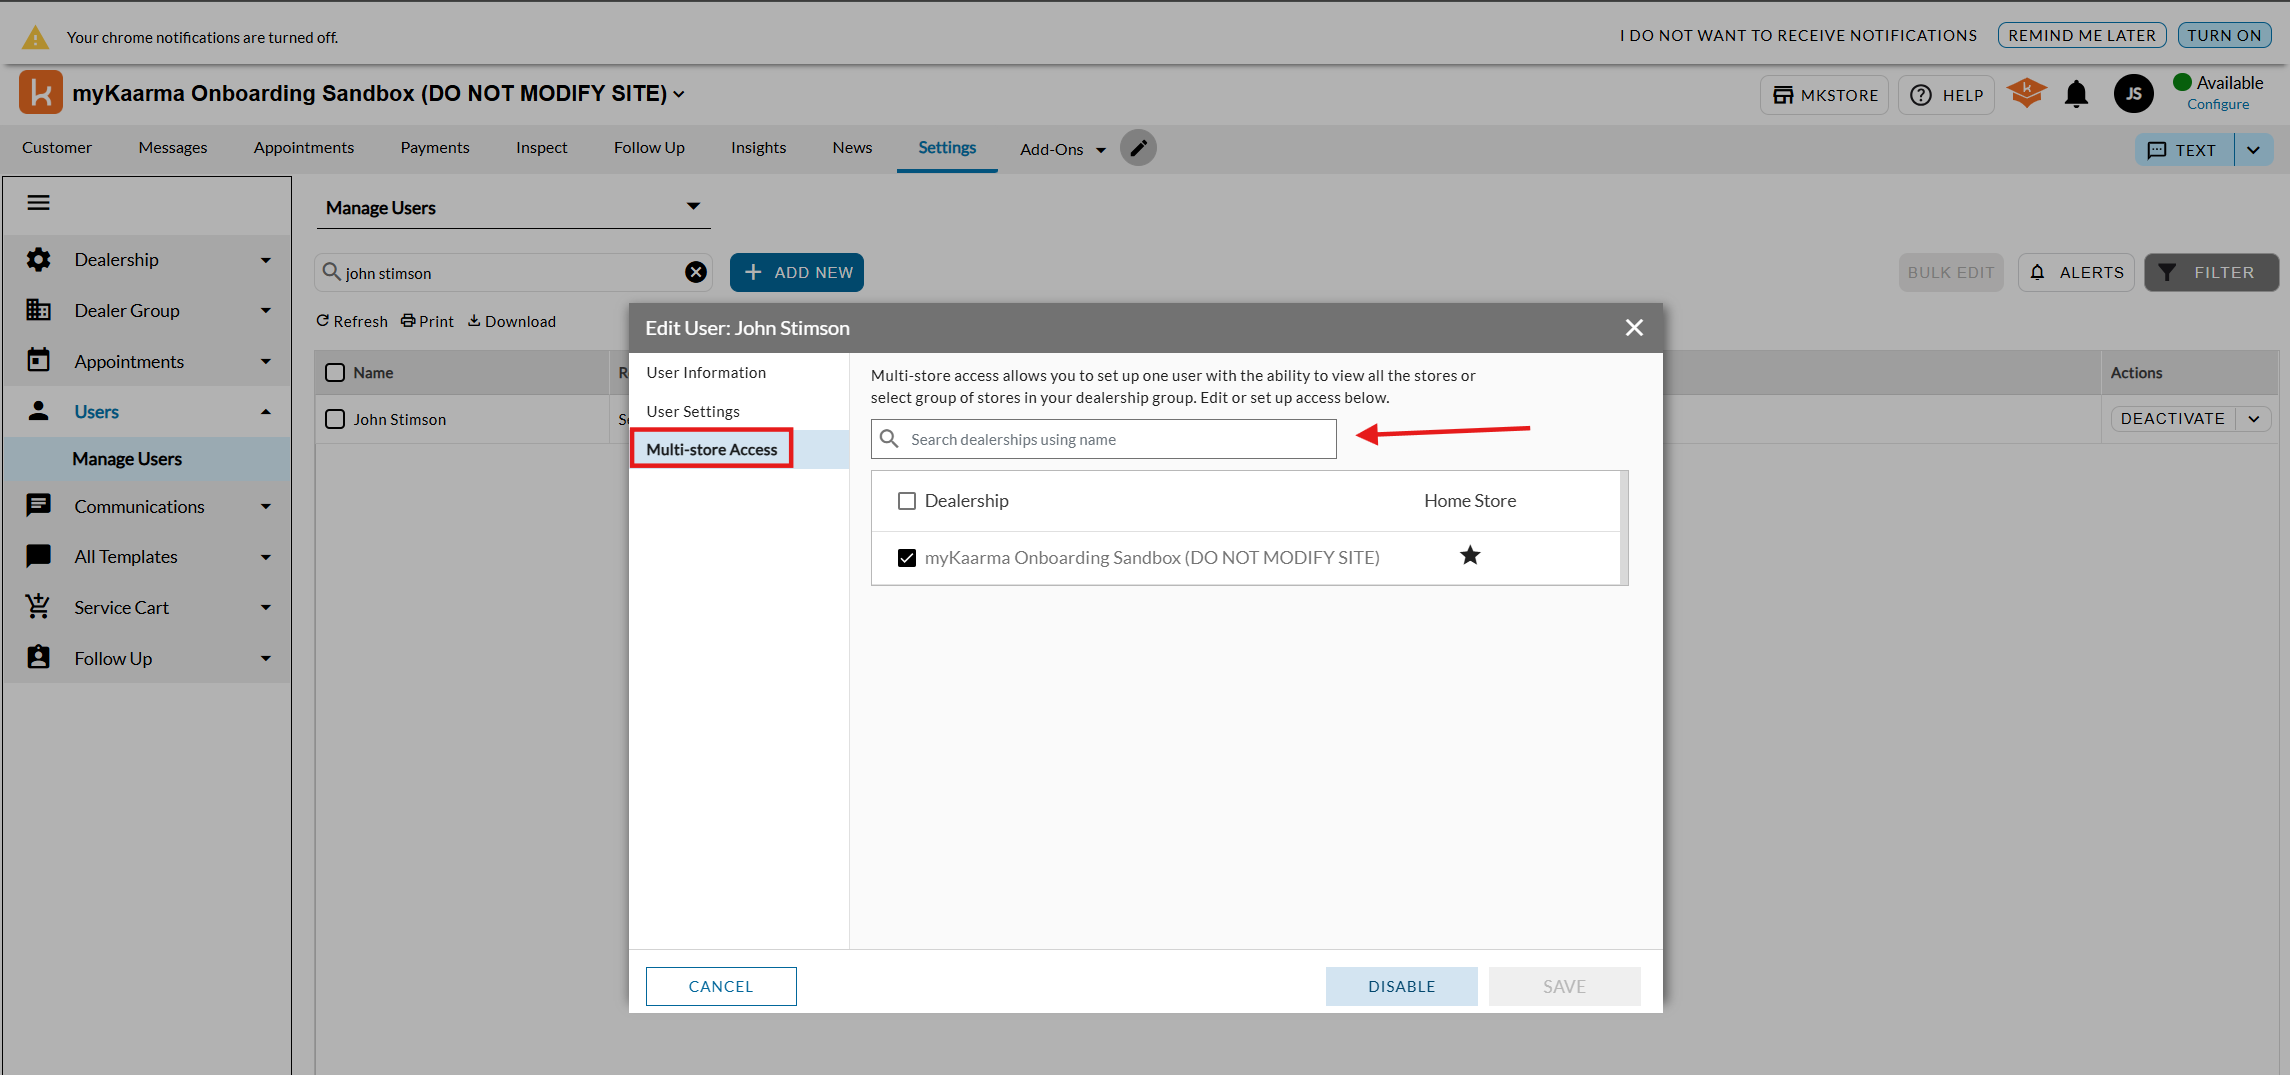
Task: Open the JS user avatar
Action: [2133, 94]
